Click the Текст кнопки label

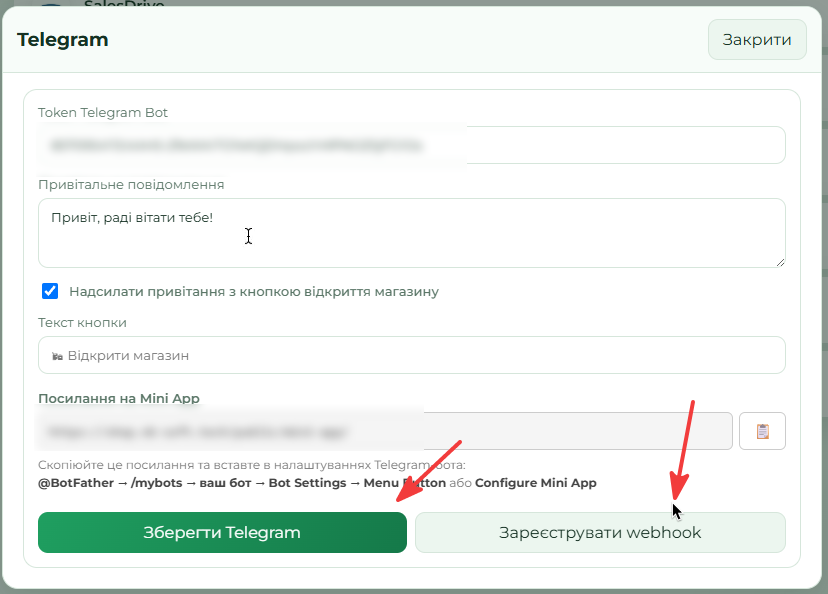[x=82, y=323]
